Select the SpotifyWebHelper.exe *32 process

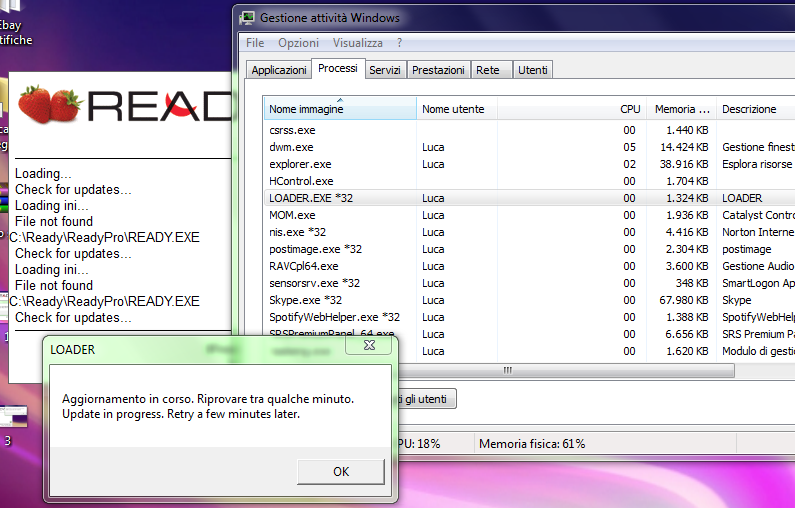[x=529, y=317]
